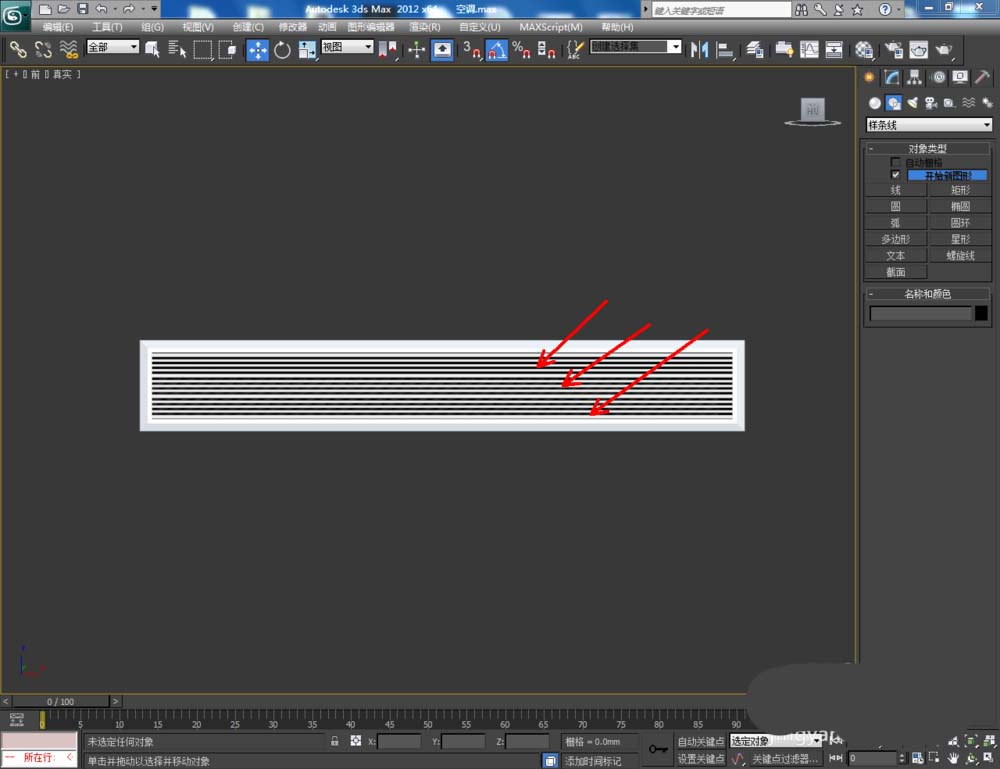
Task: Open the reference coordinate system dropdown 视图
Action: 347,47
